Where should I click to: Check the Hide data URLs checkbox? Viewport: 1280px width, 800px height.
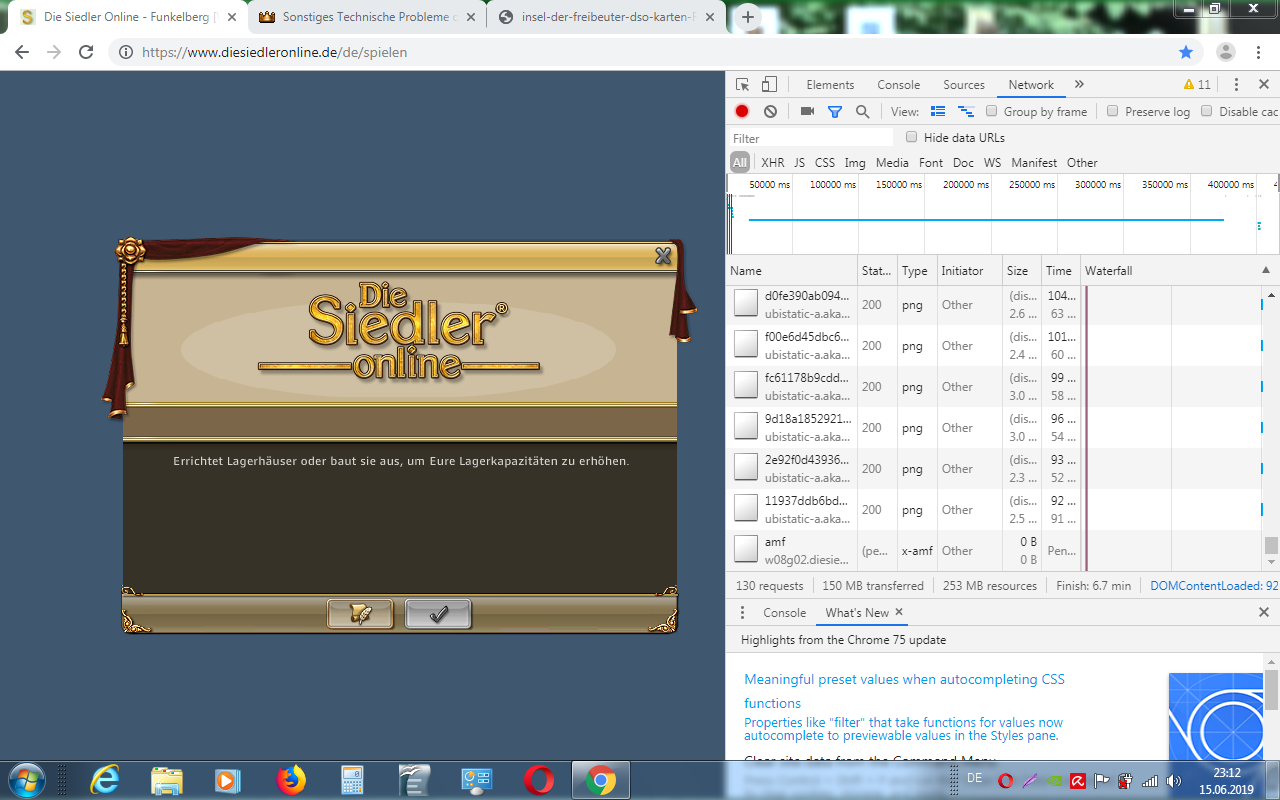coord(911,137)
